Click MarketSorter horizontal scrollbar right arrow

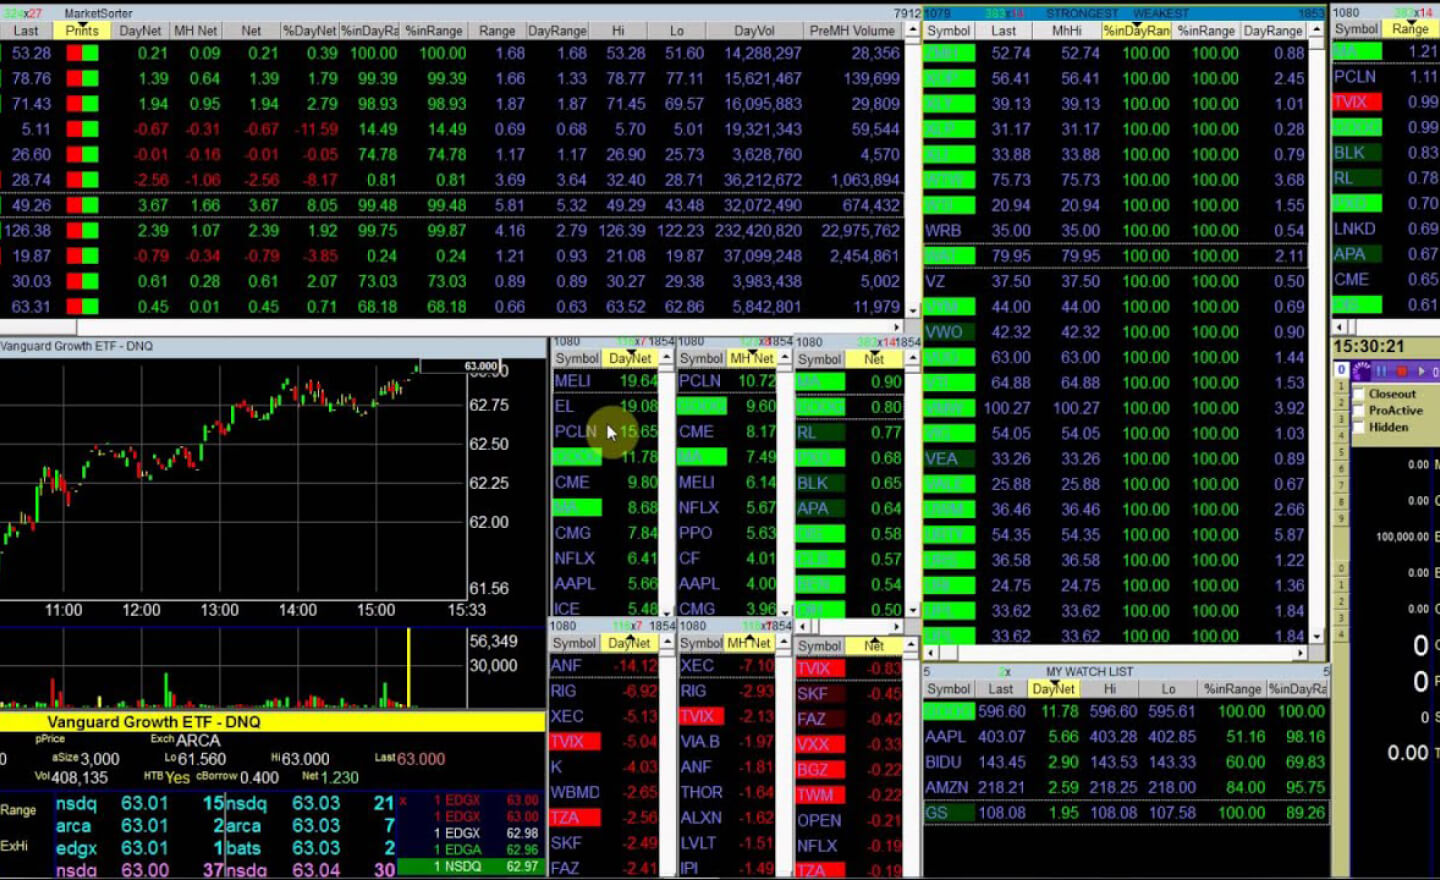pos(898,326)
